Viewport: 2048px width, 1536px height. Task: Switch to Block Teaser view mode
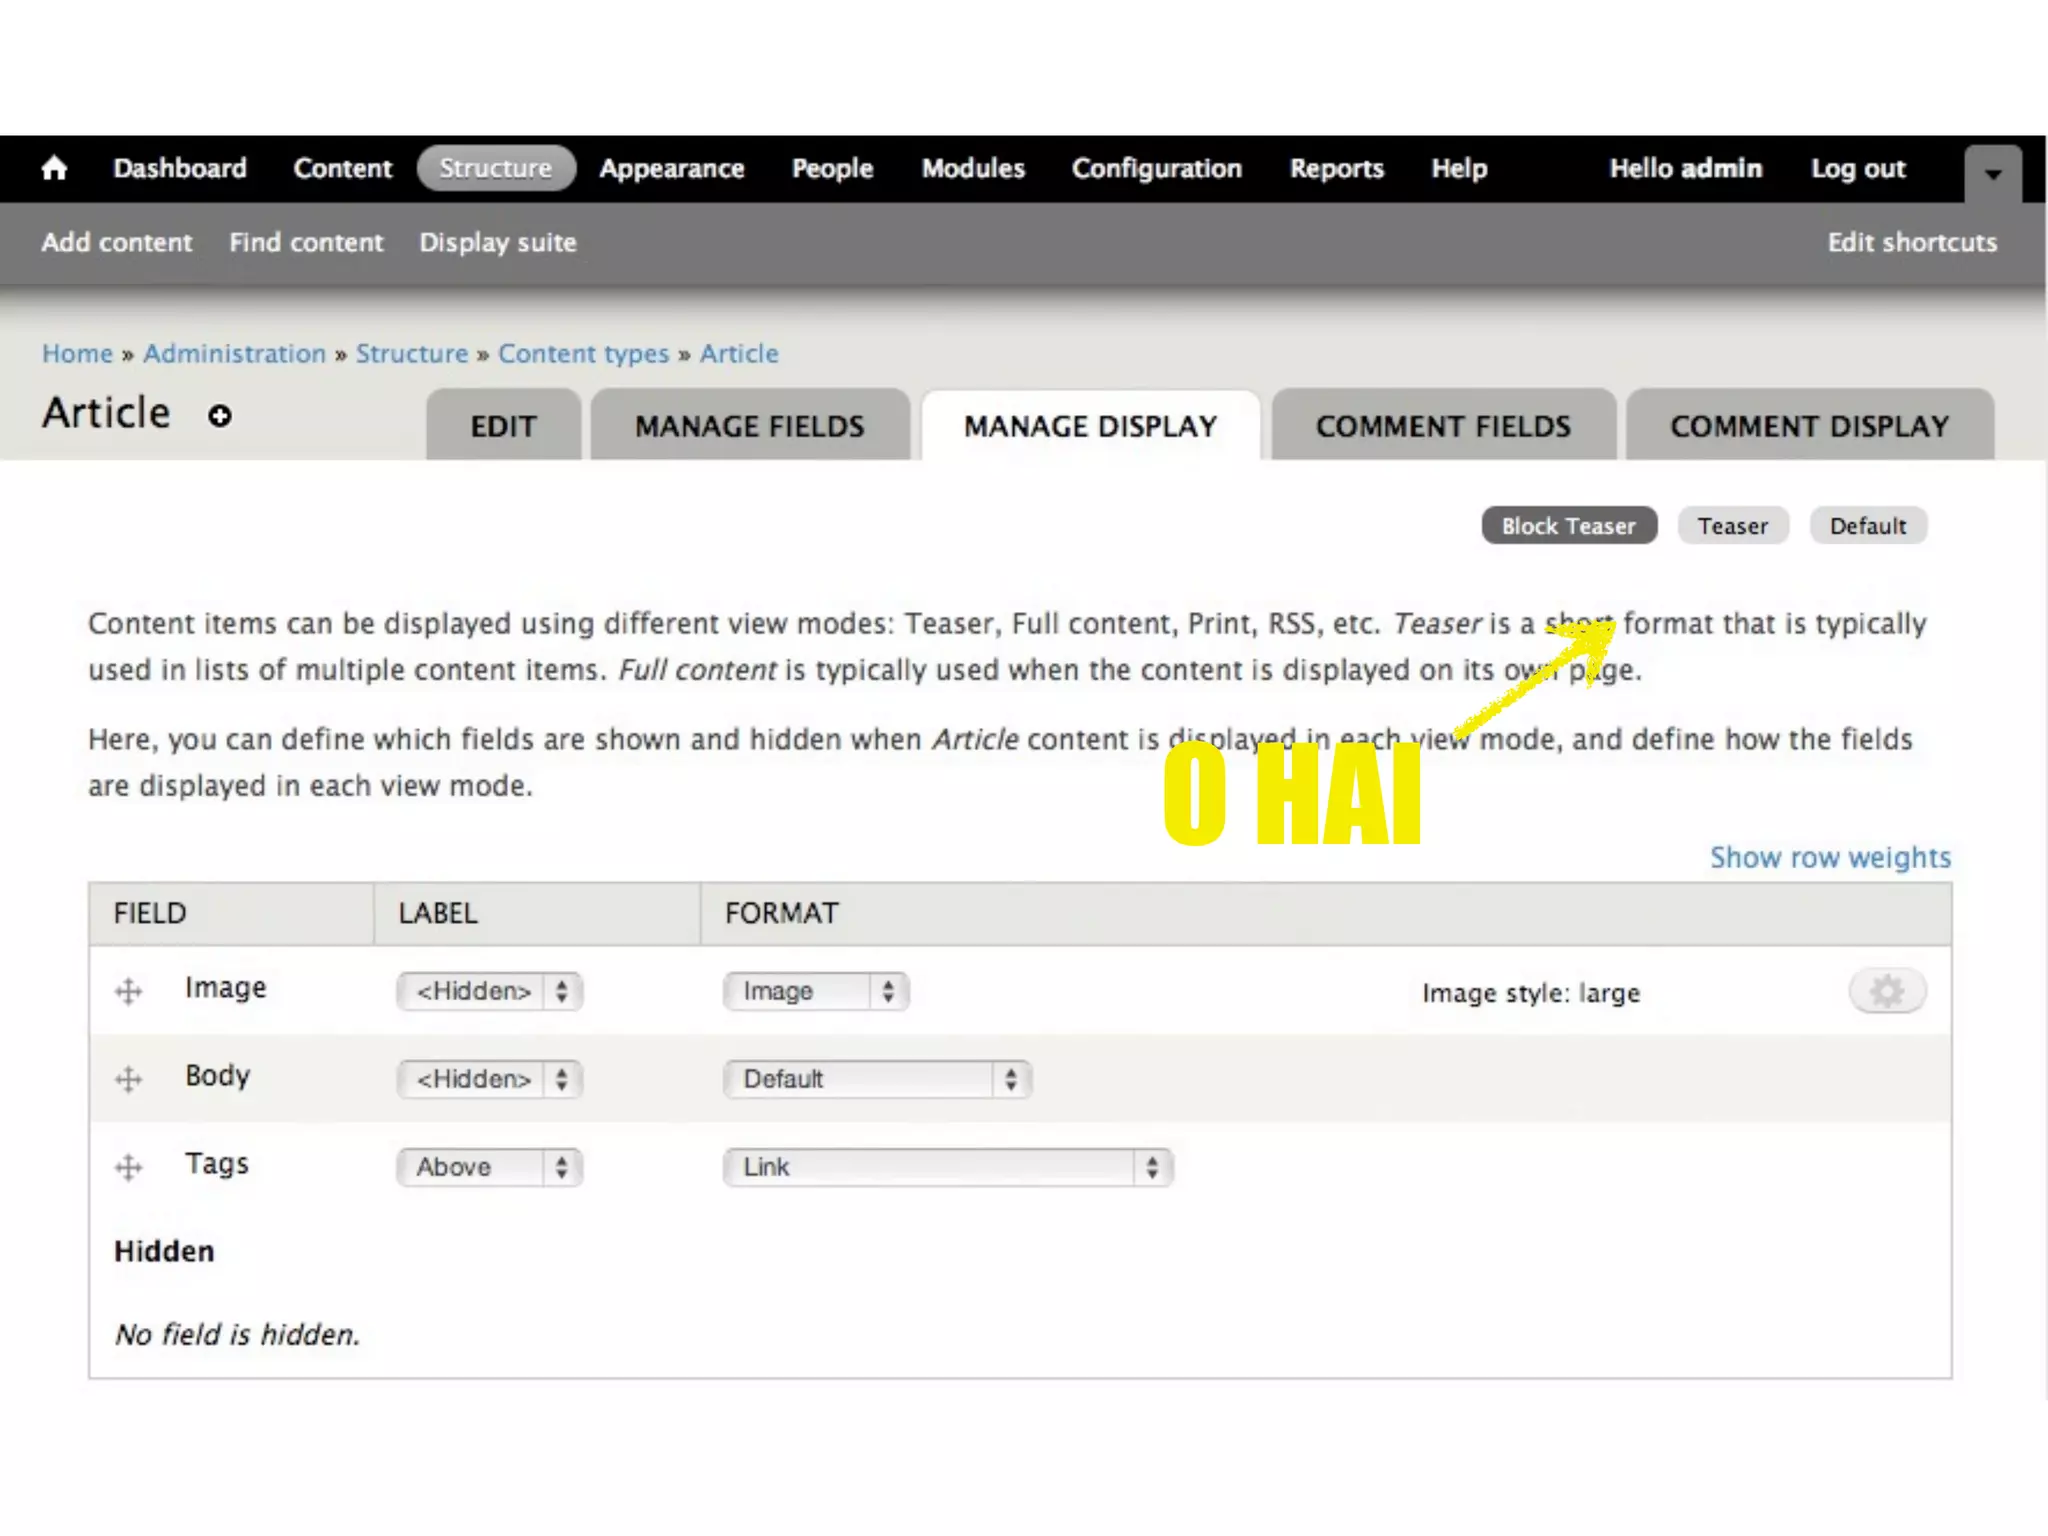1568,526
